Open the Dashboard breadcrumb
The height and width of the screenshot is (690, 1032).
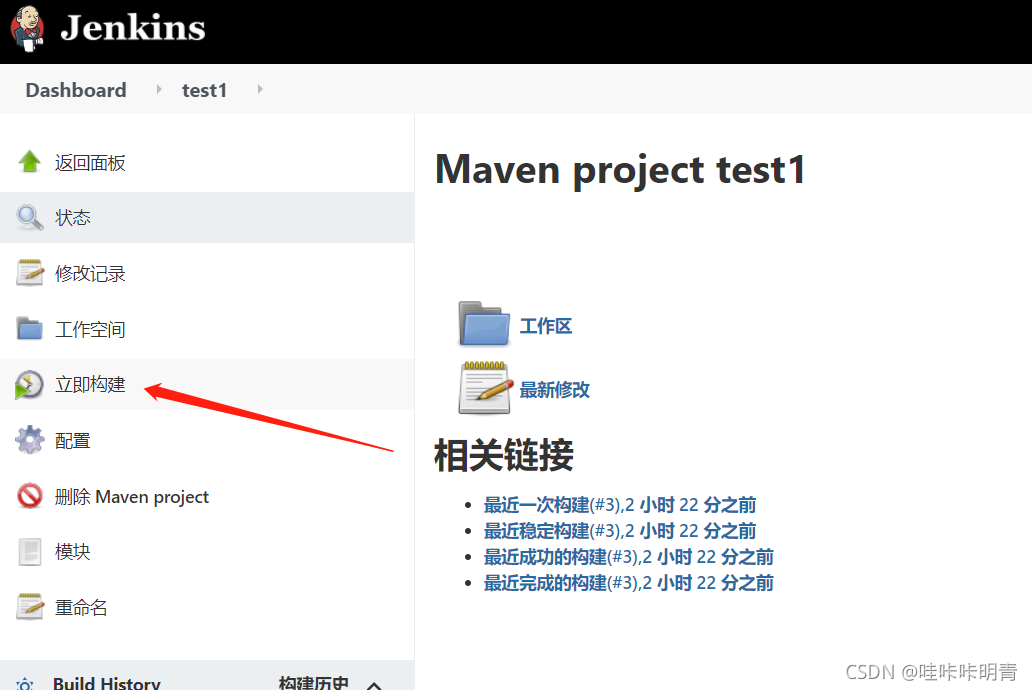(76, 90)
